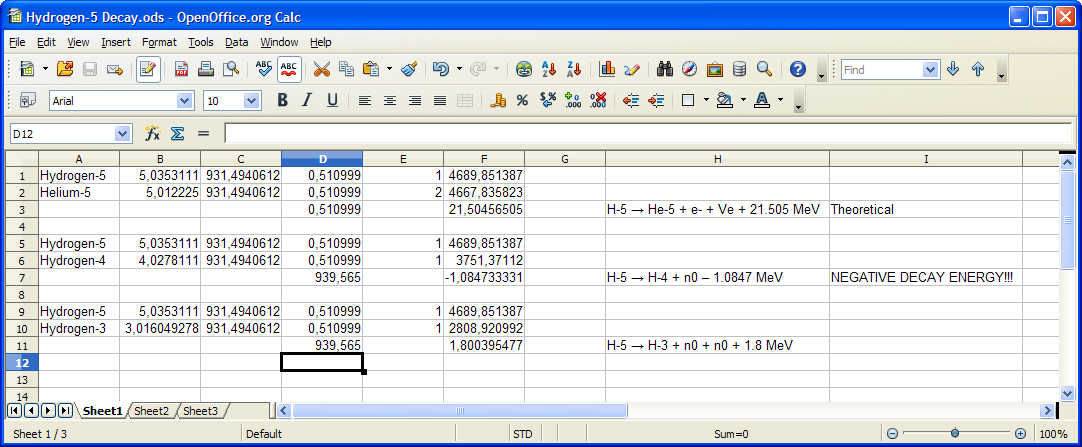The height and width of the screenshot is (447, 1082).
Task: Click the Sum sigma icon
Action: (x=177, y=133)
